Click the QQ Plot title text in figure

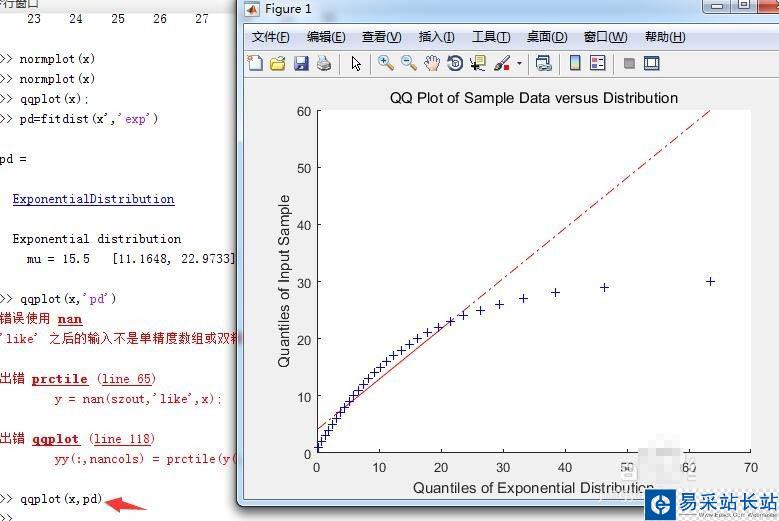[534, 98]
